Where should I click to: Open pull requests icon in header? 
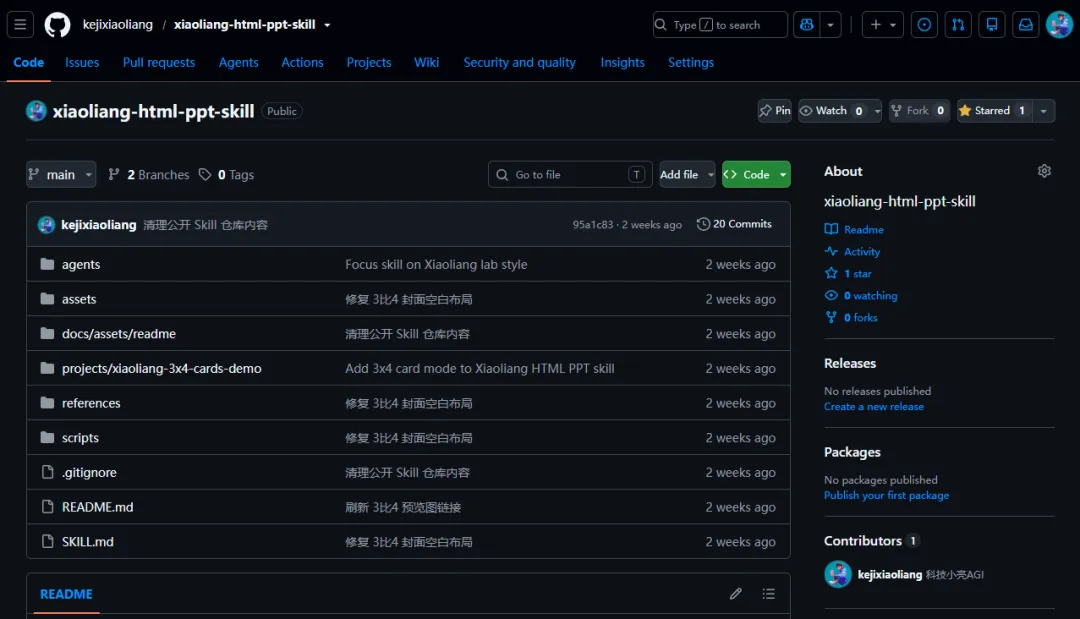[958, 25]
